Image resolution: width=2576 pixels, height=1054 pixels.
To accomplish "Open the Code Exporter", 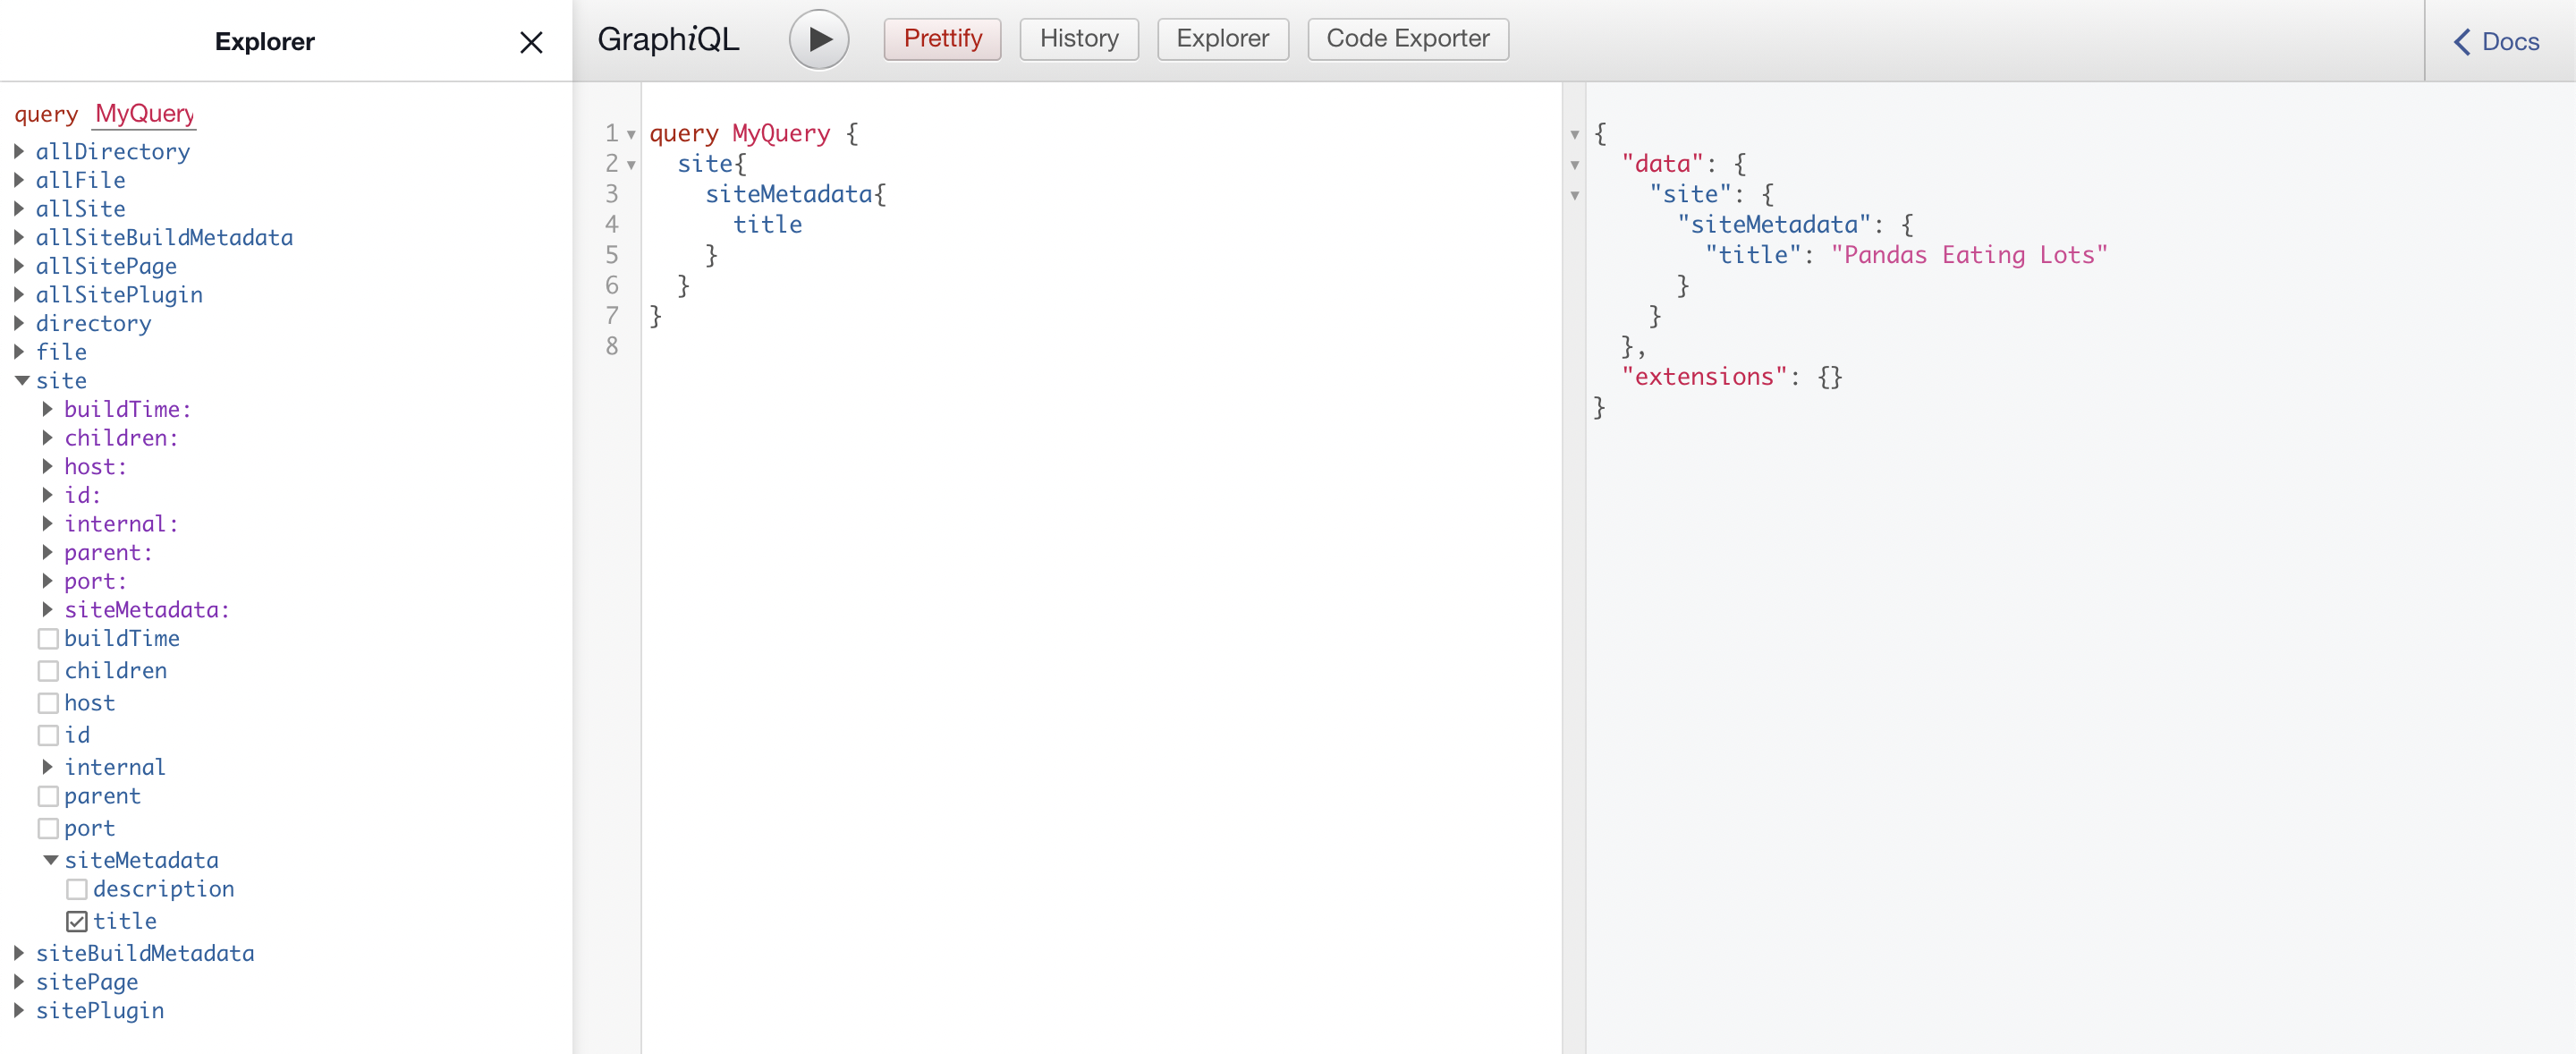I will (1407, 39).
